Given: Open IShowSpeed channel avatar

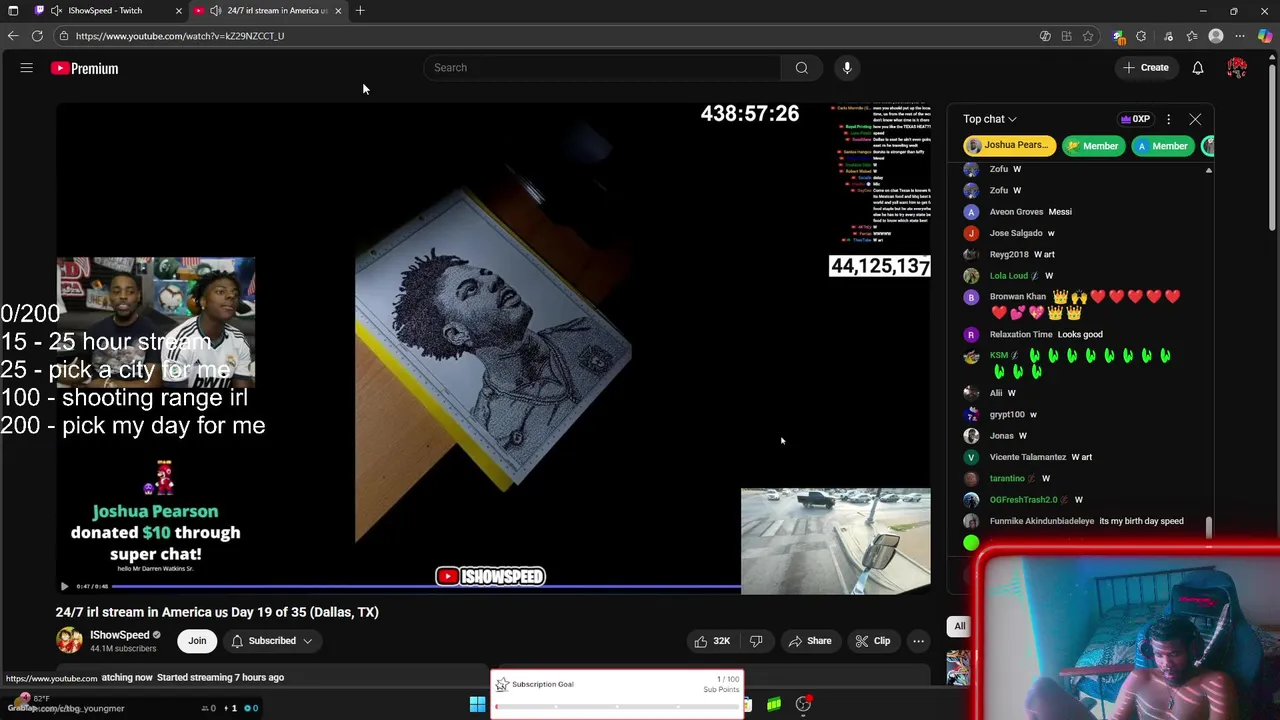Looking at the screenshot, I should pos(69,641).
